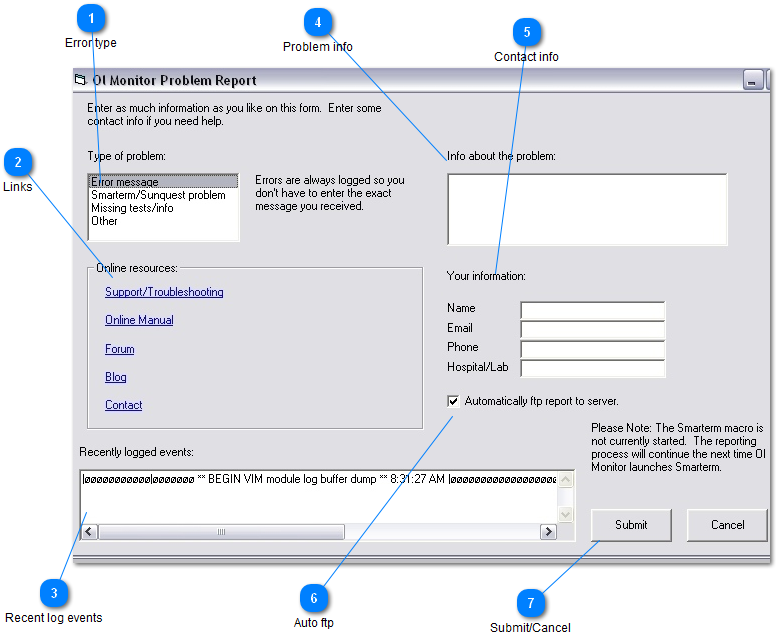Click the 'Info about the problem' text box
The width and height of the screenshot is (783, 638).
point(587,209)
